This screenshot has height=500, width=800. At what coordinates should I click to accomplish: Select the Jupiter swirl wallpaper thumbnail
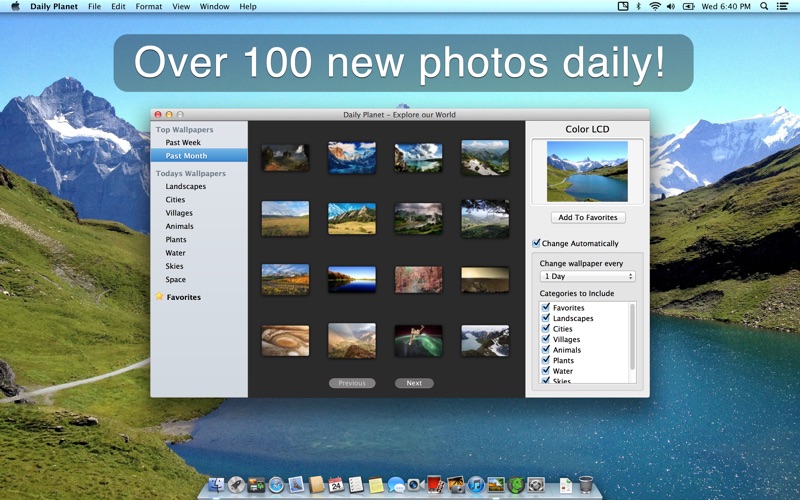tap(285, 341)
